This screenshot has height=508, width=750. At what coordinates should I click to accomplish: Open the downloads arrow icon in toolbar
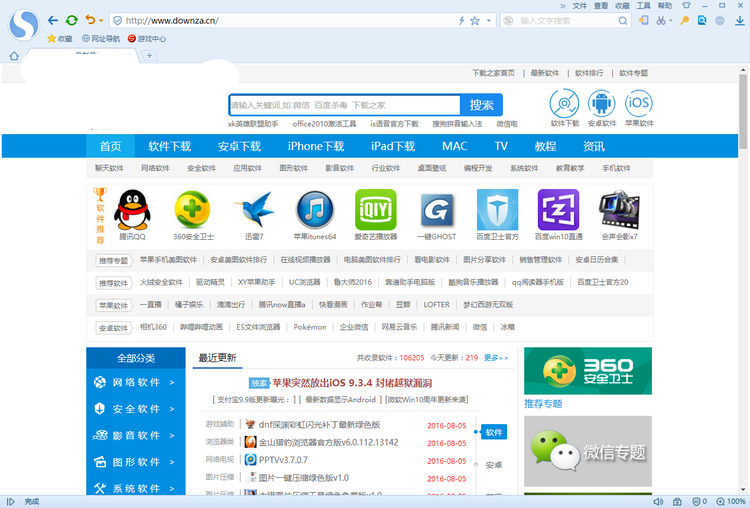739,21
